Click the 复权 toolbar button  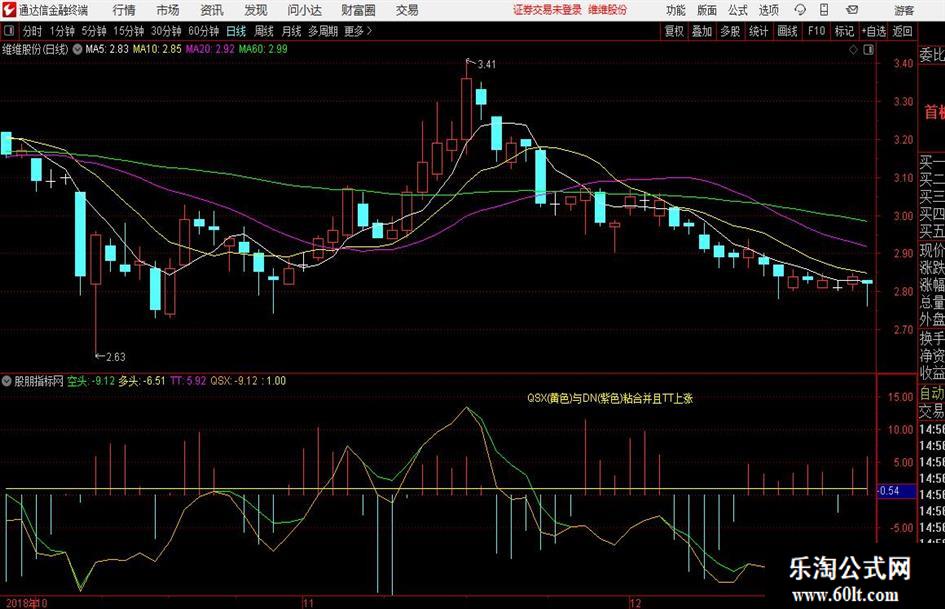point(674,31)
